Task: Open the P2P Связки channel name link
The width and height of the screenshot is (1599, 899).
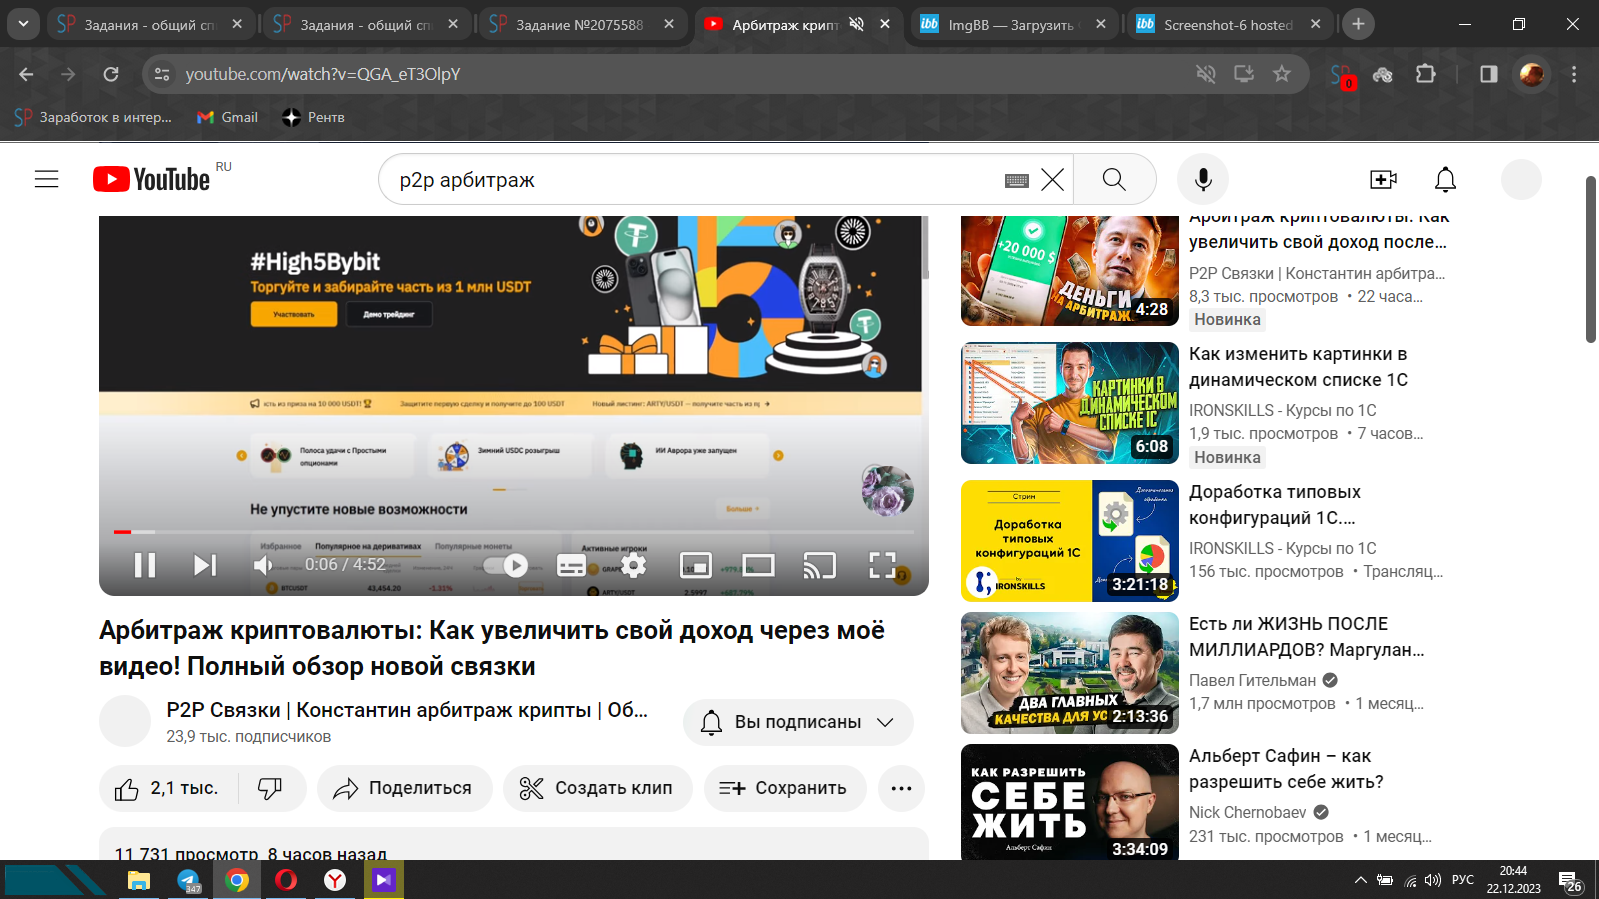Action: coord(407,710)
